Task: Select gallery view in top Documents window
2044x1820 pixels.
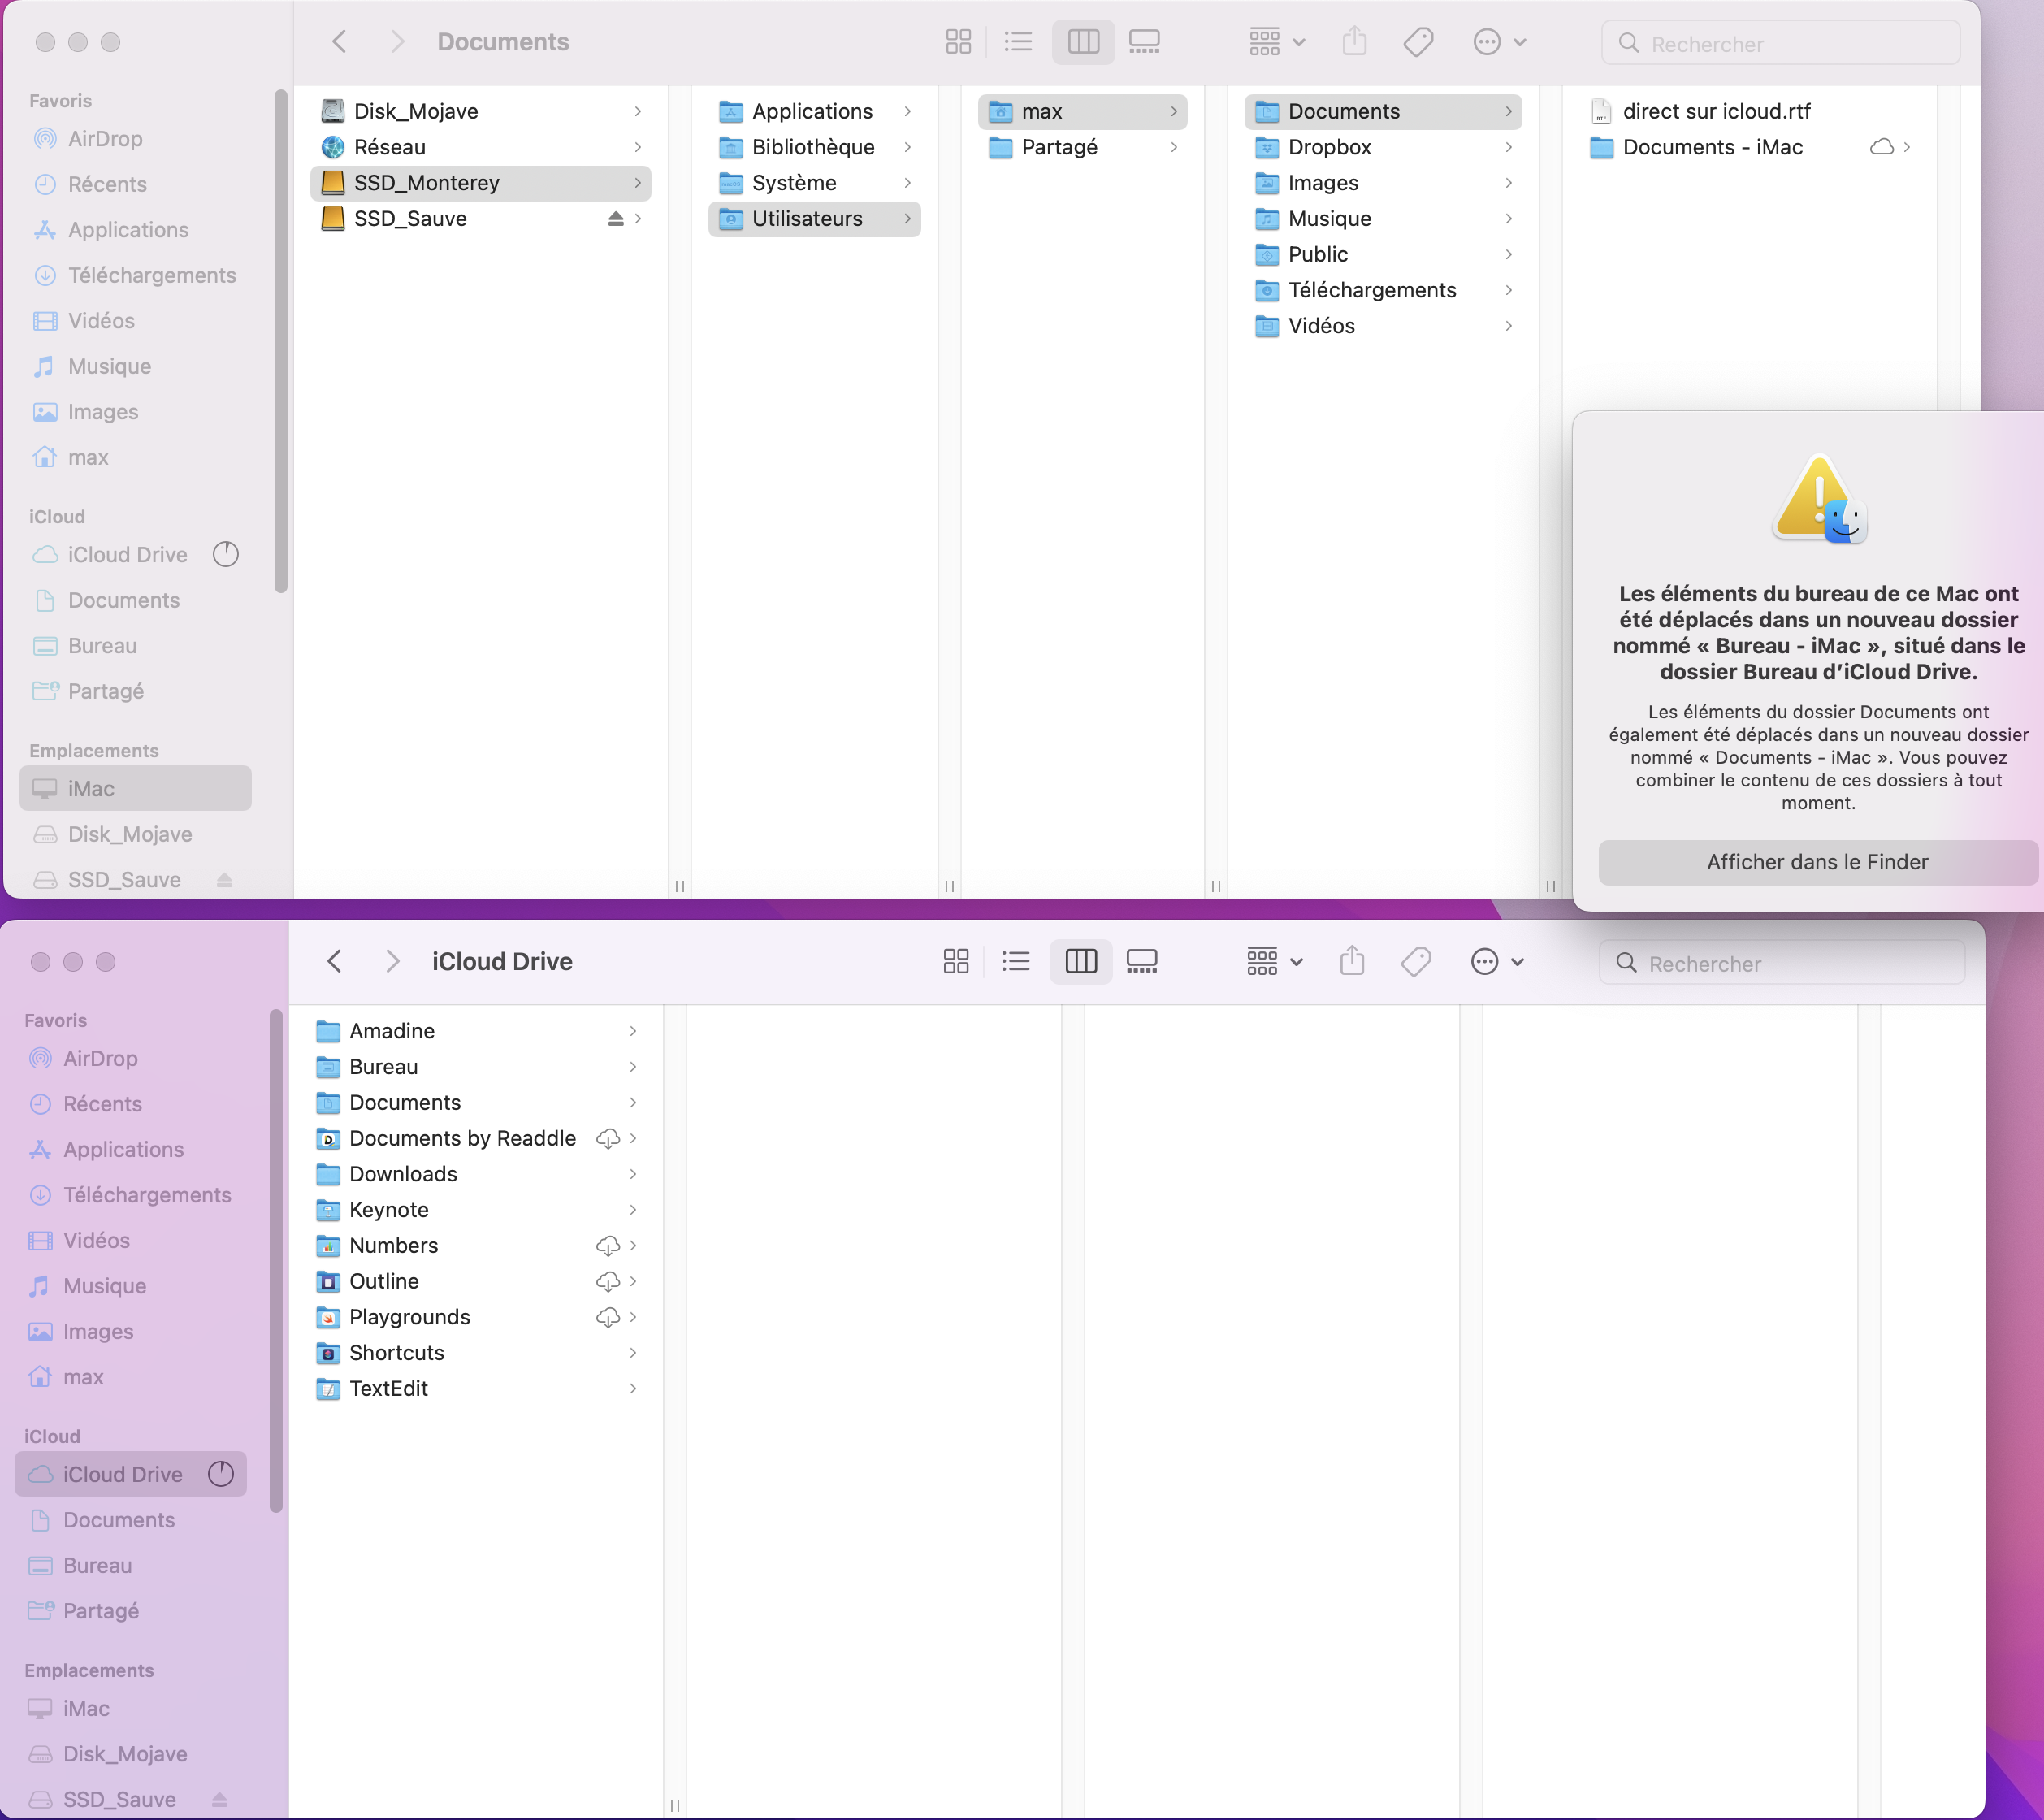Action: pyautogui.click(x=1144, y=42)
